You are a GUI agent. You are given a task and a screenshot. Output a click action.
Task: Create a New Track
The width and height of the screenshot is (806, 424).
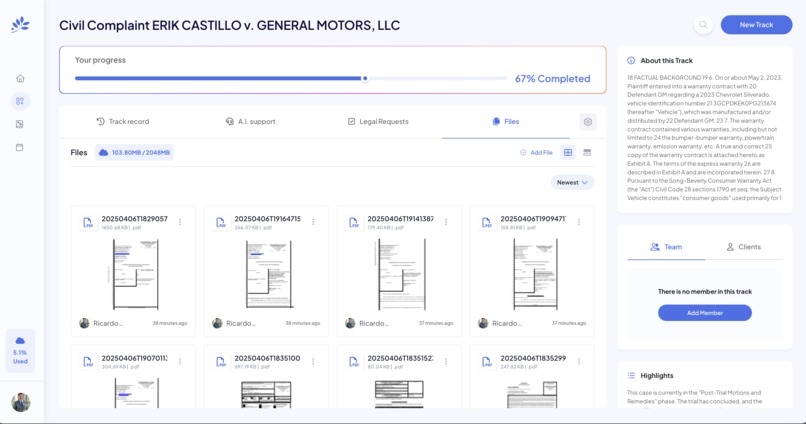(x=756, y=25)
